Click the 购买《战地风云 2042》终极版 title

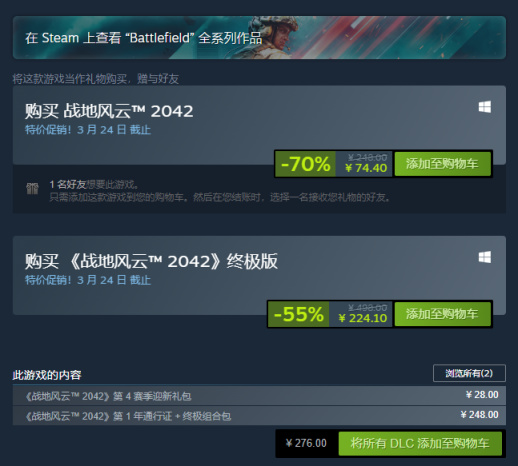click(151, 261)
